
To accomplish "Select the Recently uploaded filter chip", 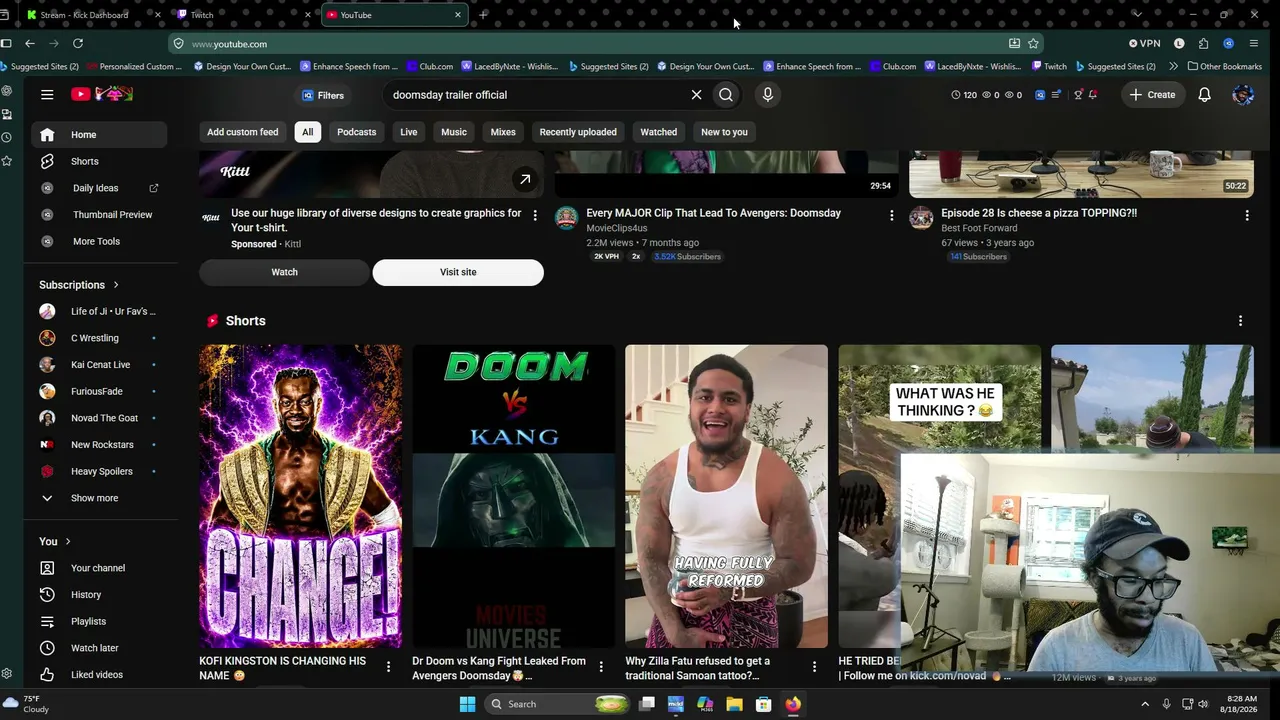I will (578, 132).
